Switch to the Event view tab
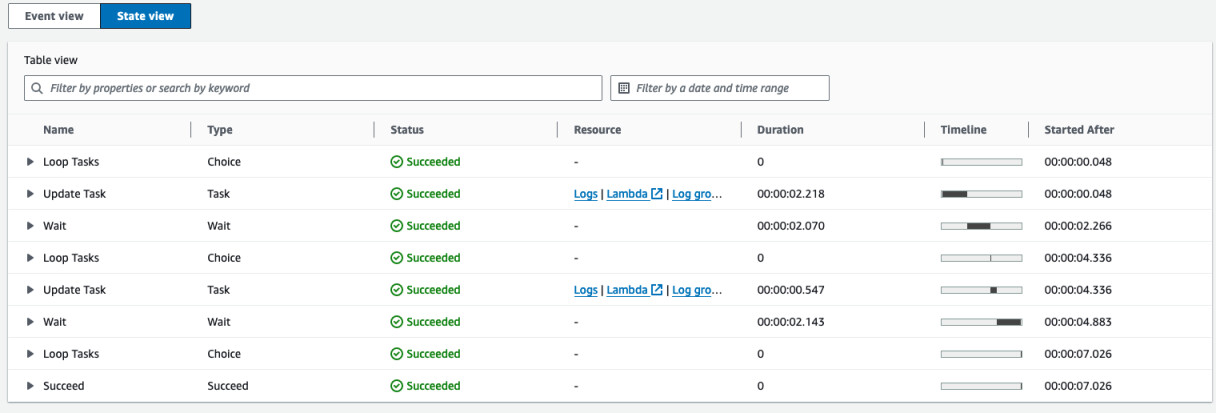This screenshot has height=413, width=1216. coord(54,16)
